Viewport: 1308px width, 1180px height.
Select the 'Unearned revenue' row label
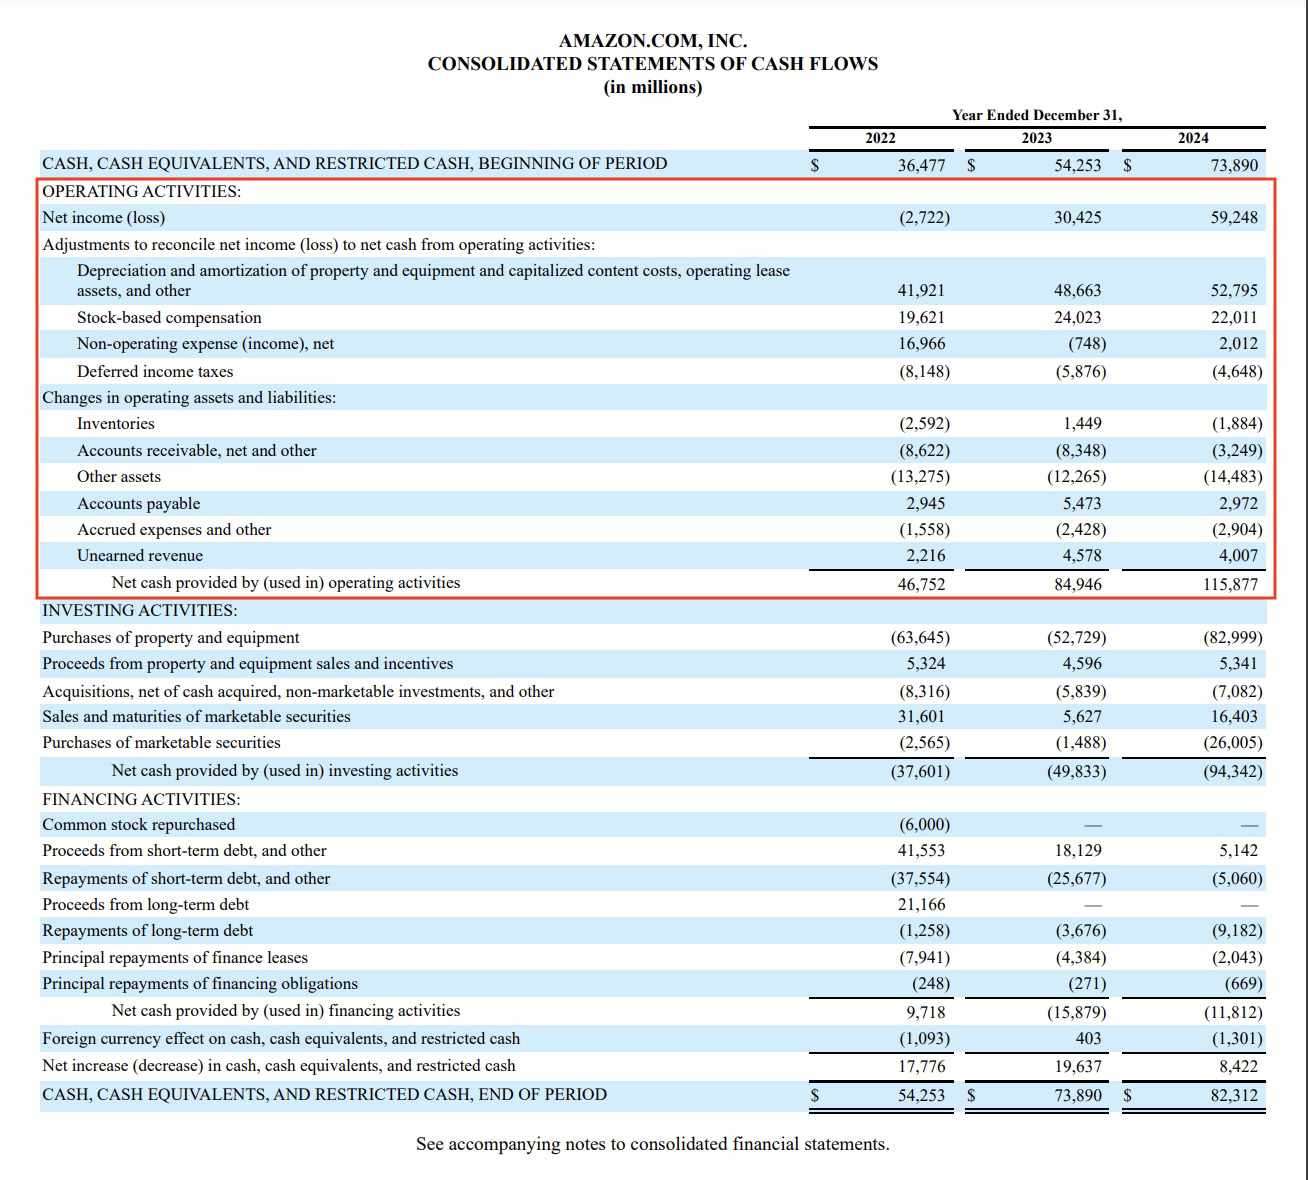tap(140, 556)
